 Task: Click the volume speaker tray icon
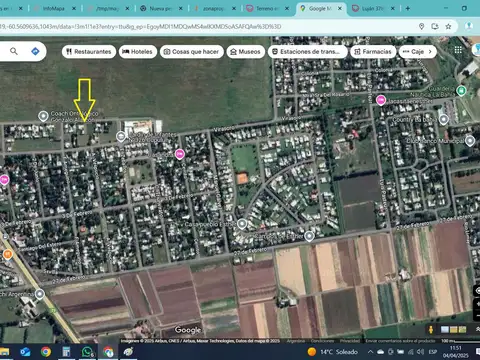pyautogui.click(x=420, y=352)
